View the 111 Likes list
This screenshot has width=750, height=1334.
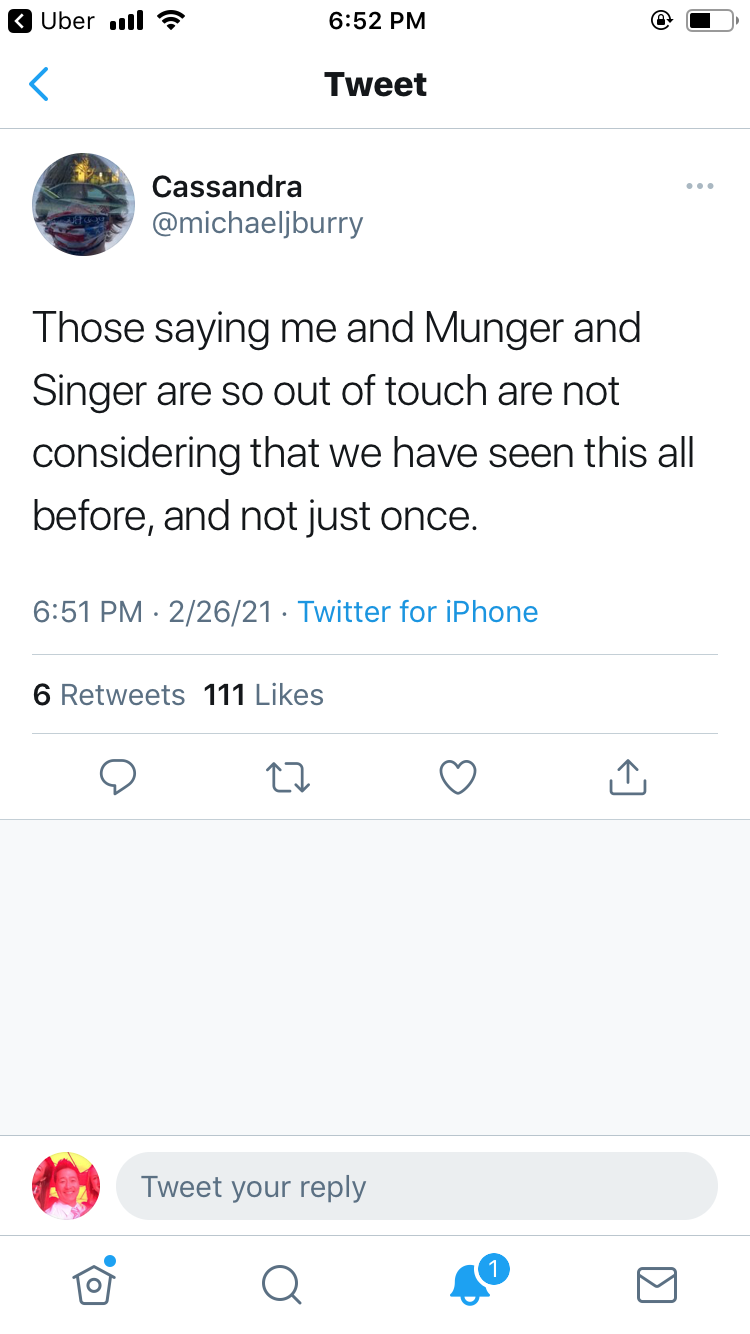tap(264, 695)
